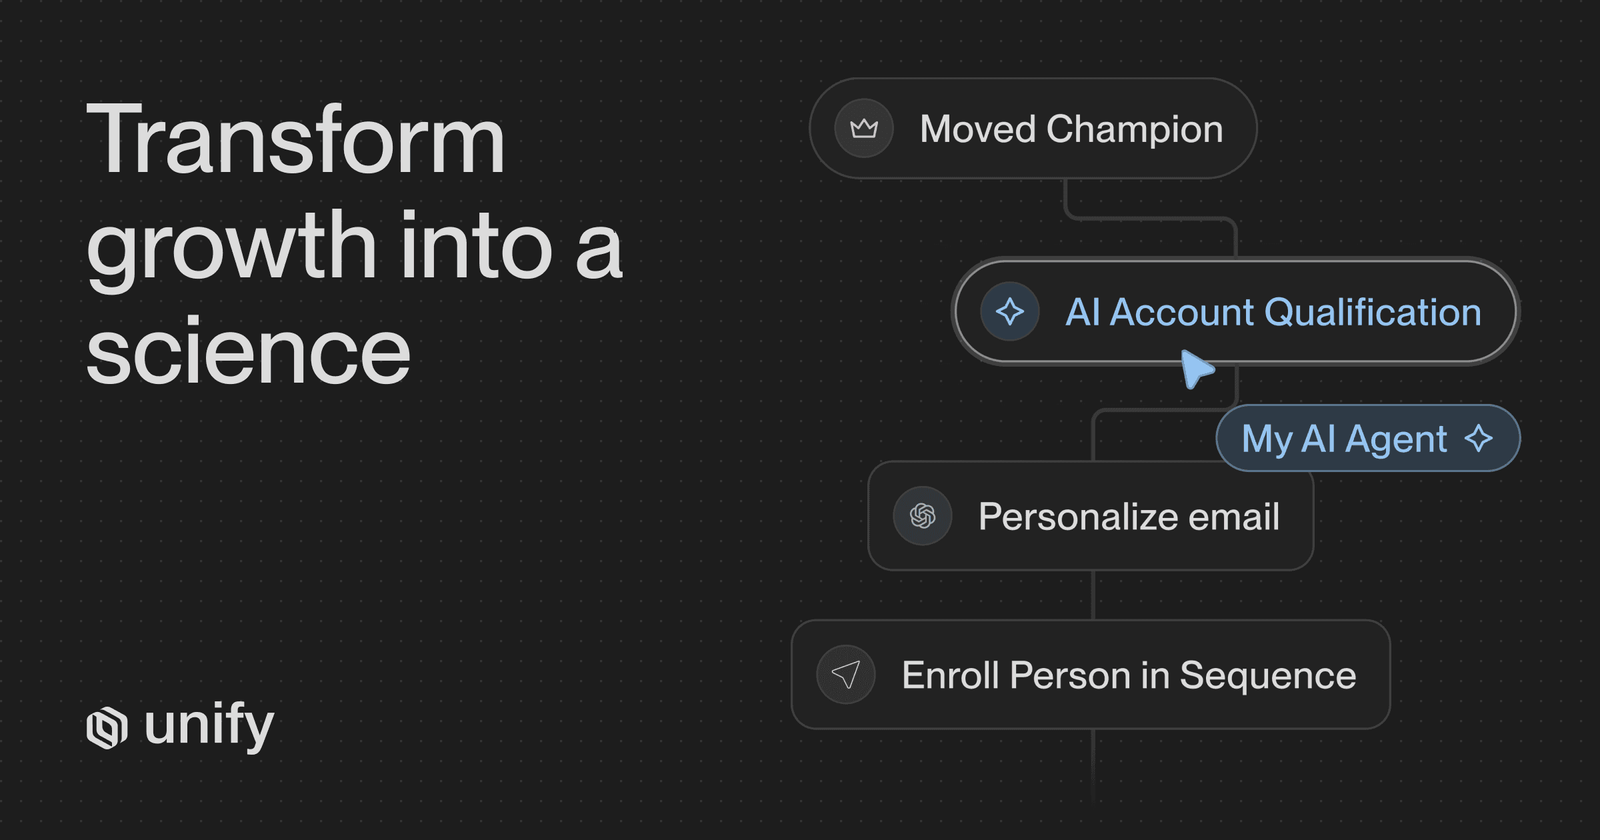Click connector line below Moved Champion node
This screenshot has height=840, width=1600.
tap(1066, 197)
